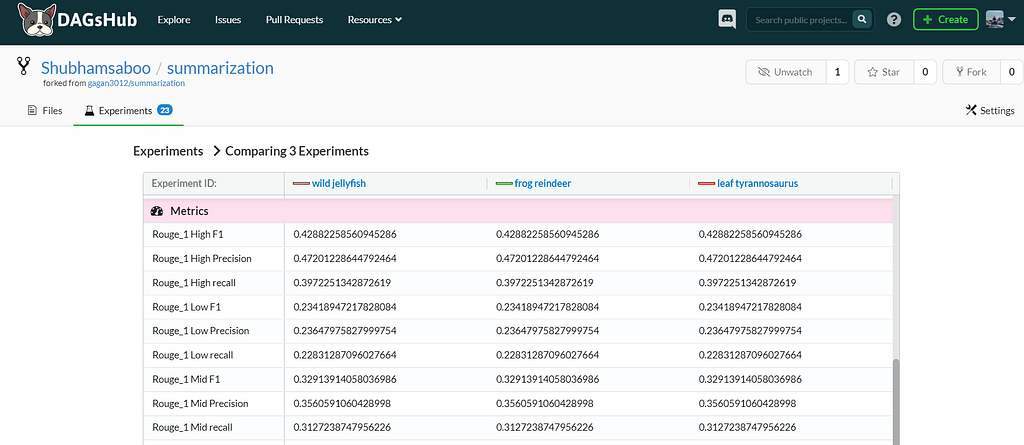Open the Discord chat icon
The width and height of the screenshot is (1024, 445).
[727, 19]
